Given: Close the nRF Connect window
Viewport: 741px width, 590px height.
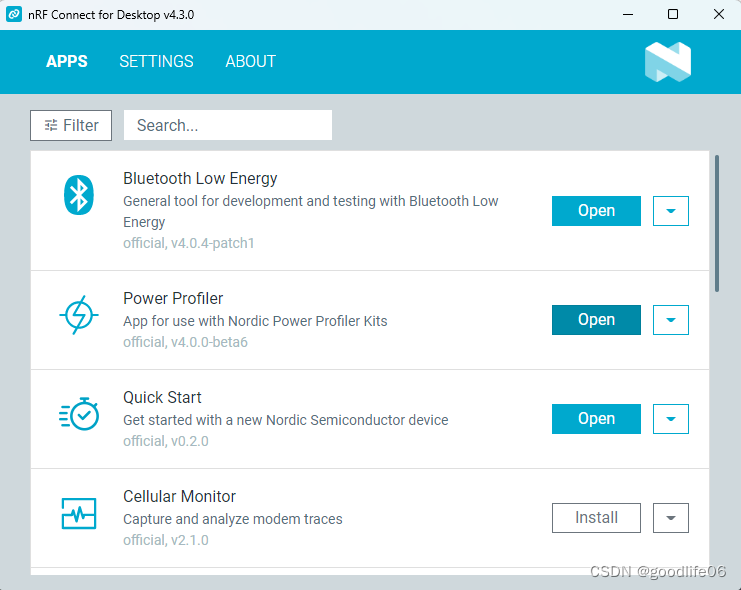Looking at the screenshot, I should pos(719,14).
